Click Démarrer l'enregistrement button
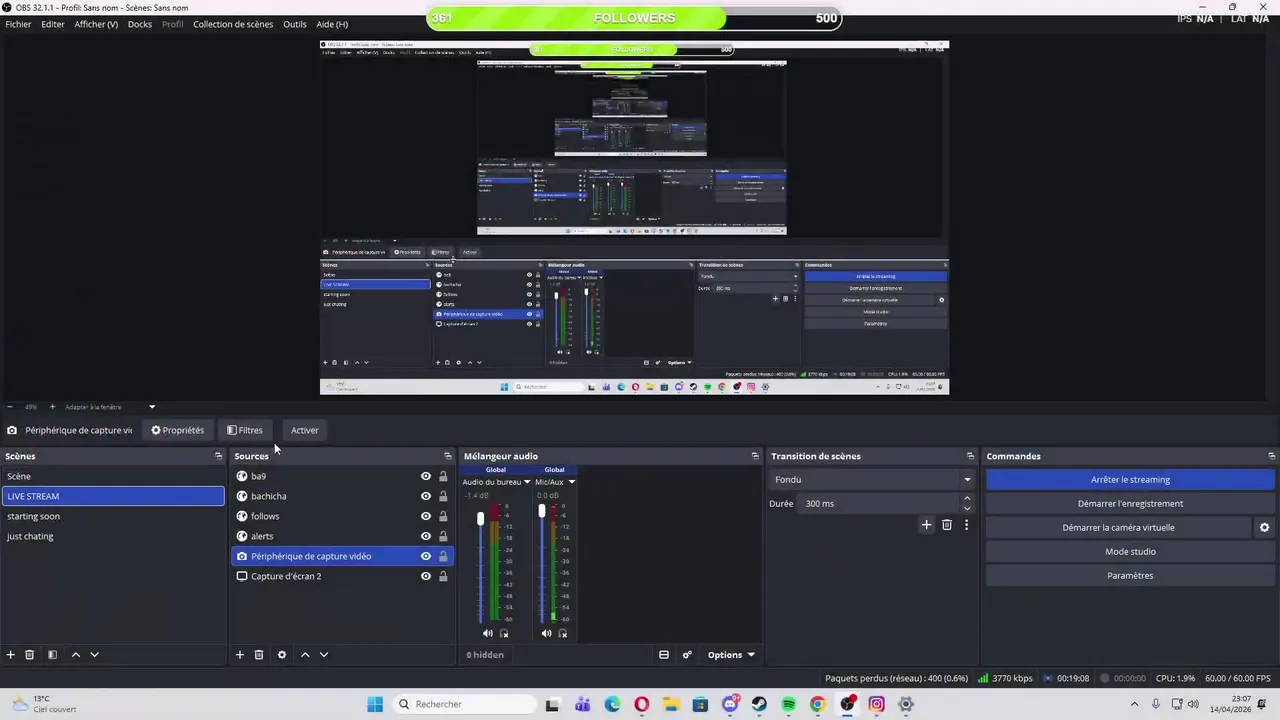The width and height of the screenshot is (1280, 720). tap(1130, 504)
